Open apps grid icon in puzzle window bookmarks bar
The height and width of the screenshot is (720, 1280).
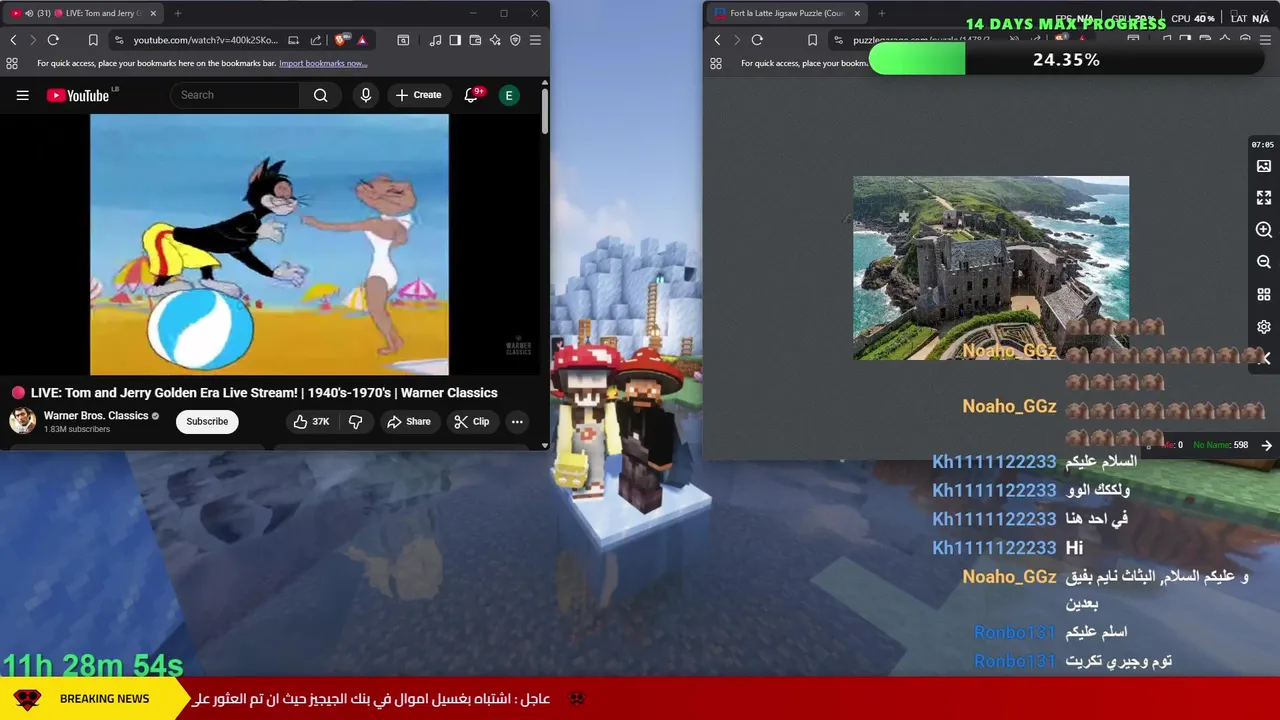(x=716, y=63)
